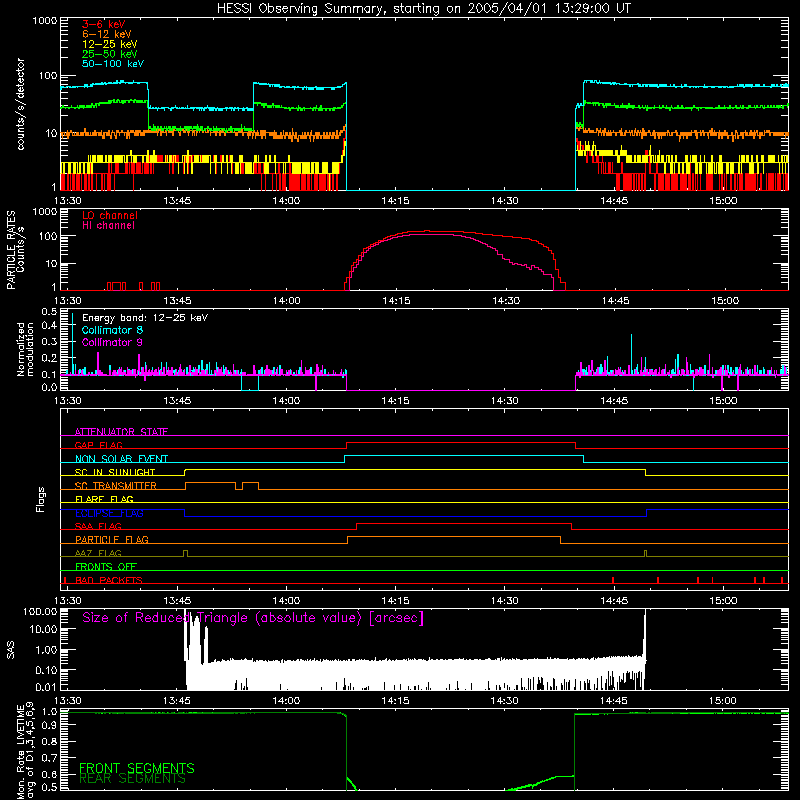Click the 0.9 value on the livetime axis

pyautogui.click(x=49, y=727)
